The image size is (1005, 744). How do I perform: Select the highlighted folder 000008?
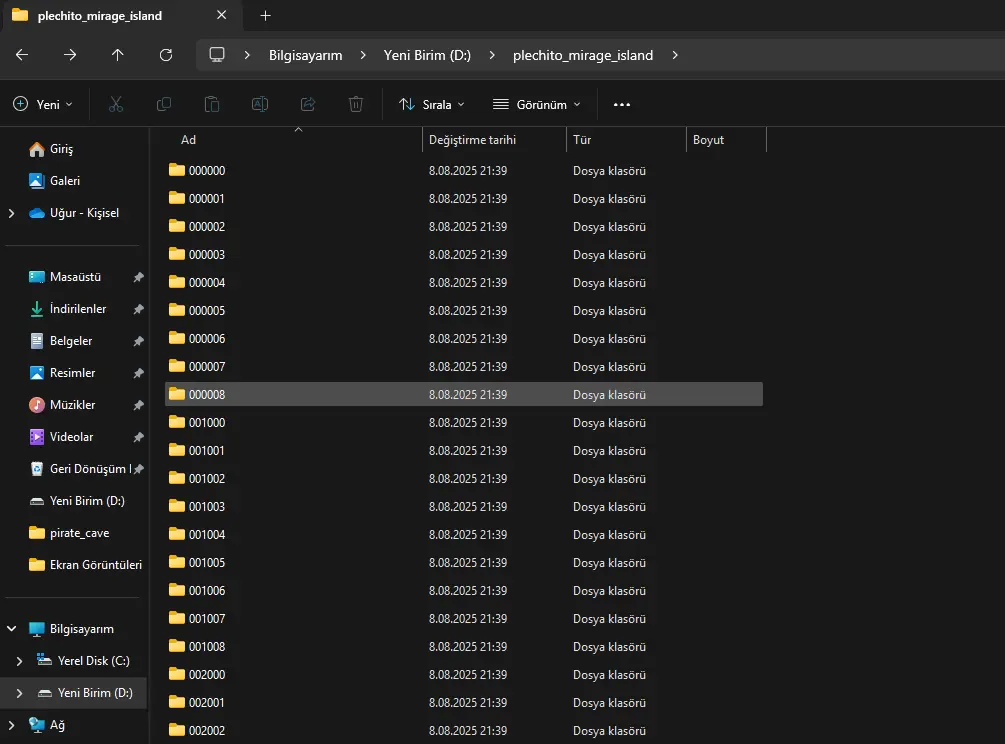click(x=464, y=394)
